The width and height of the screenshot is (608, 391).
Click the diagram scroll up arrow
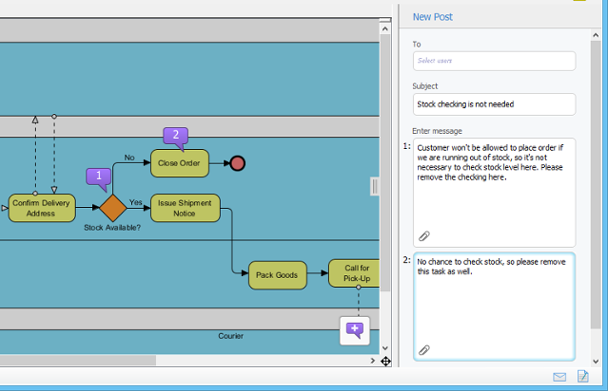[x=385, y=29]
